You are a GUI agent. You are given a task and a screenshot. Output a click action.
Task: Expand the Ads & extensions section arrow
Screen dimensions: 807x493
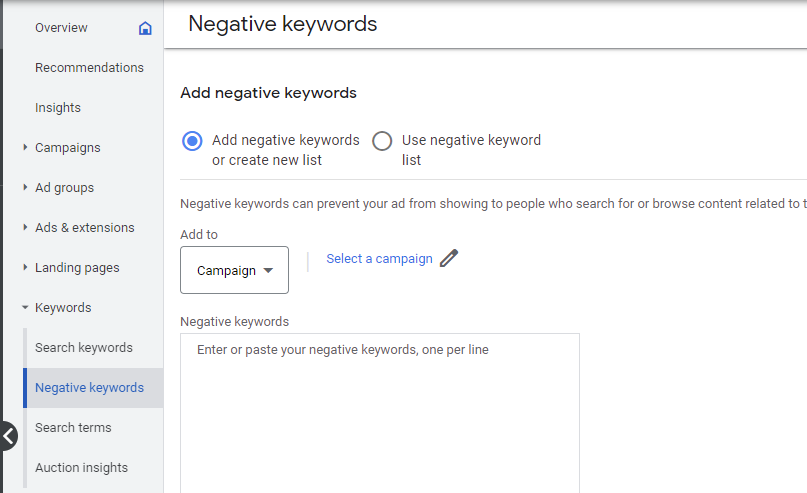25,227
